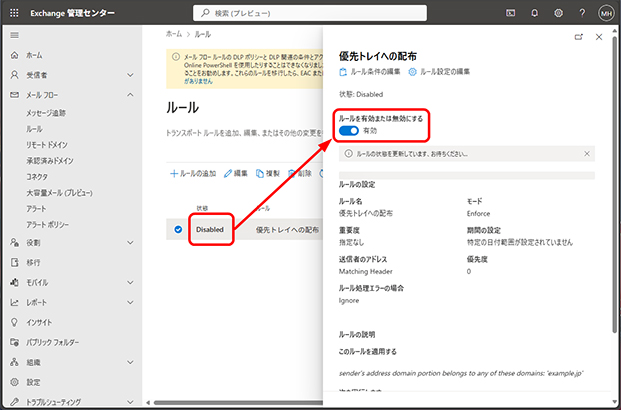
Task: Toggle the rule 有効 switch
Action: click(349, 131)
